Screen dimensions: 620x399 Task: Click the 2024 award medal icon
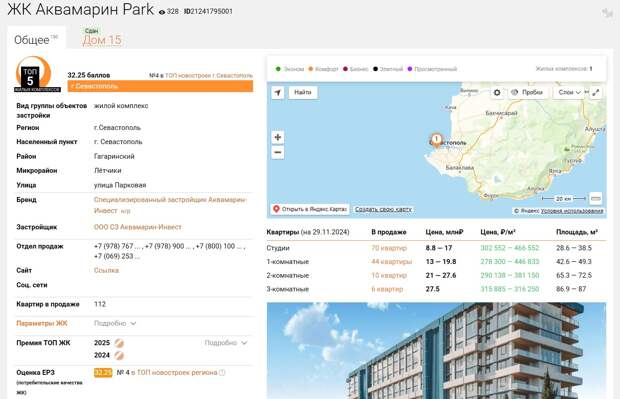(119, 356)
